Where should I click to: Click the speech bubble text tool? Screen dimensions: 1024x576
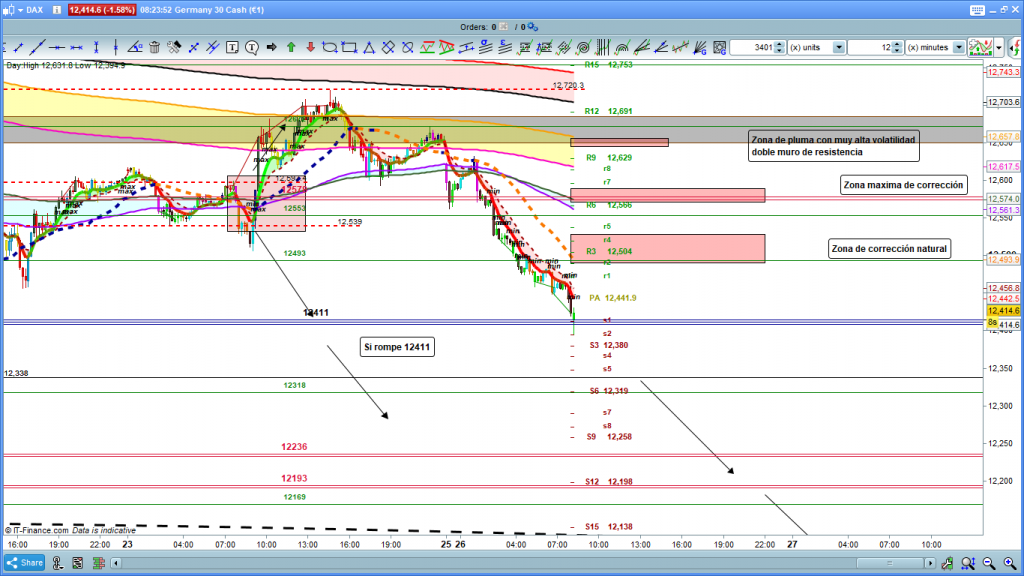(x=251, y=47)
